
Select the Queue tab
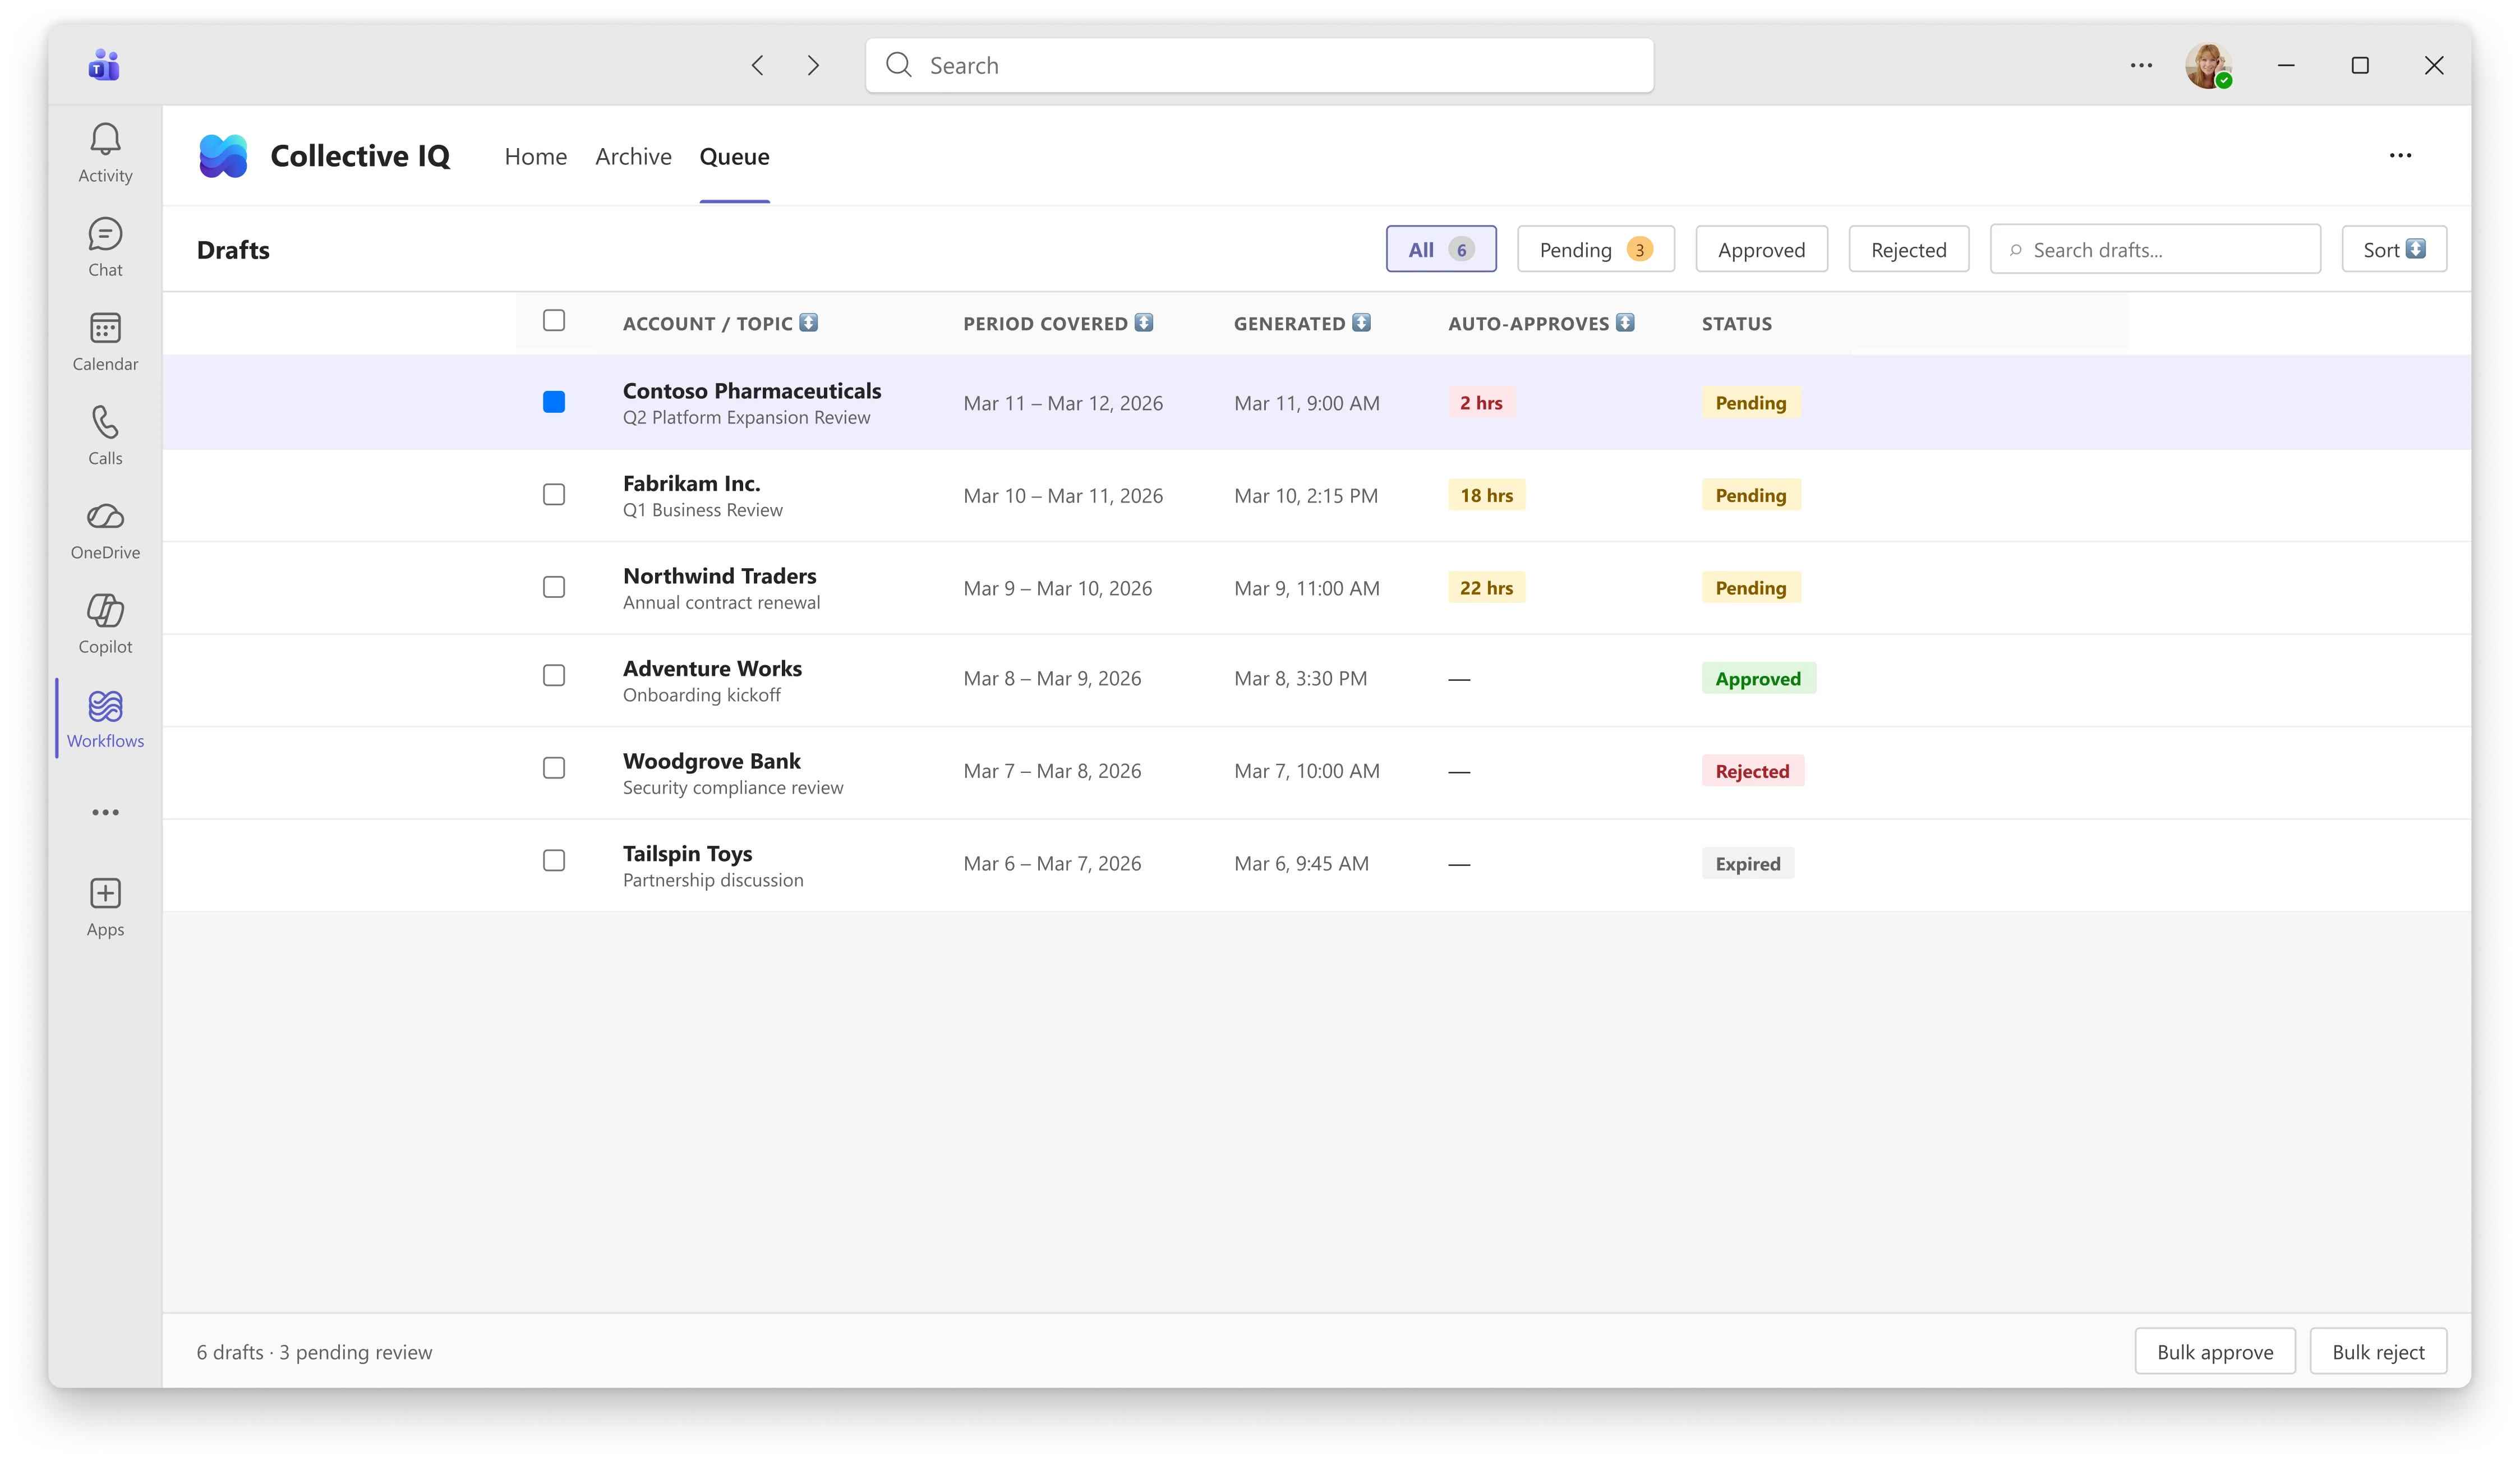pyautogui.click(x=734, y=156)
